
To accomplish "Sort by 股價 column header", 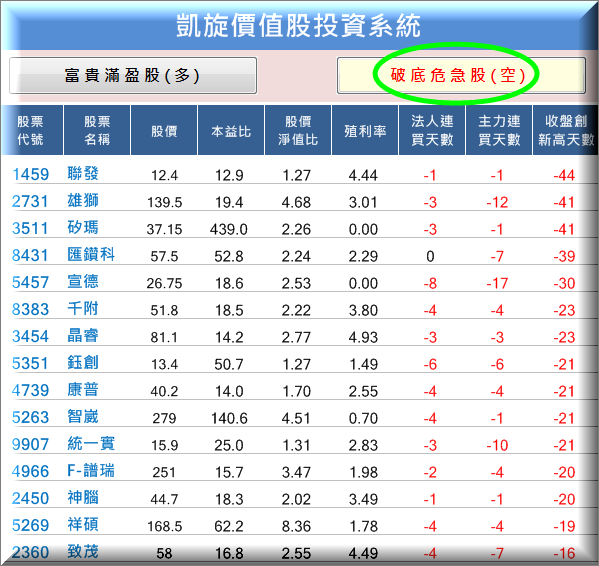I will coord(164,131).
